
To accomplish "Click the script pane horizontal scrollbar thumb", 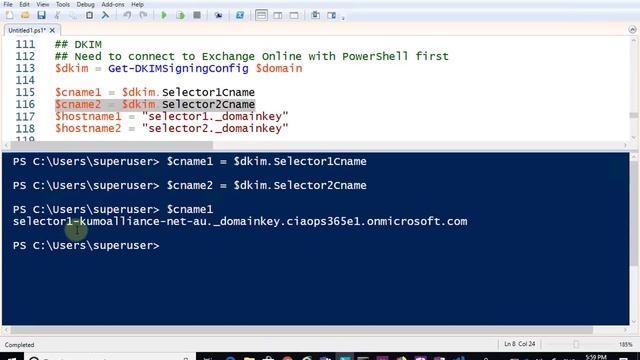I will (111, 145).
